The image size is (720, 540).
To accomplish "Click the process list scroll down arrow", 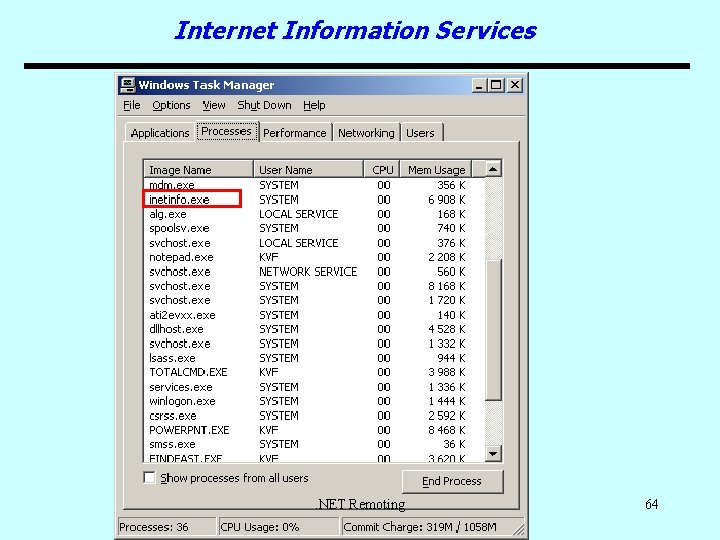I will (493, 454).
